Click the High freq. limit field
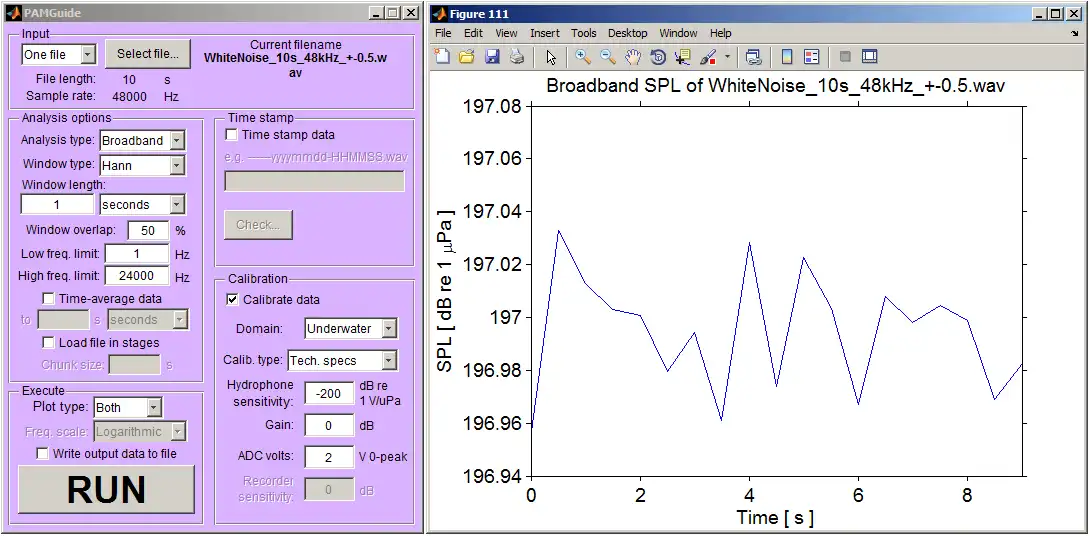Viewport: 1090px width, 536px height. tap(137, 276)
